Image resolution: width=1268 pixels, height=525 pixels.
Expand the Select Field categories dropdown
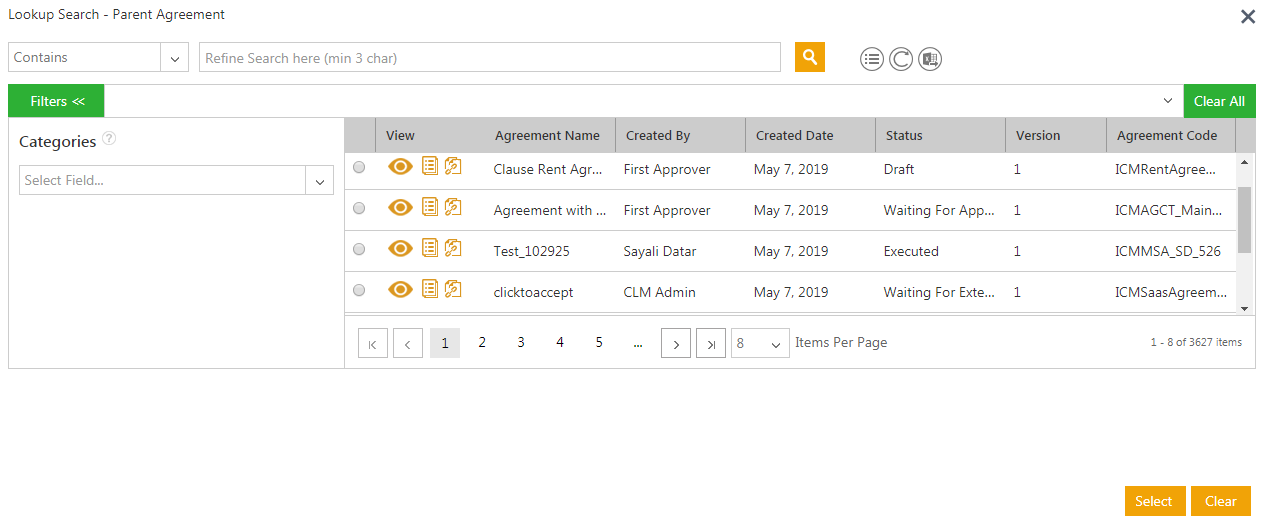click(319, 181)
